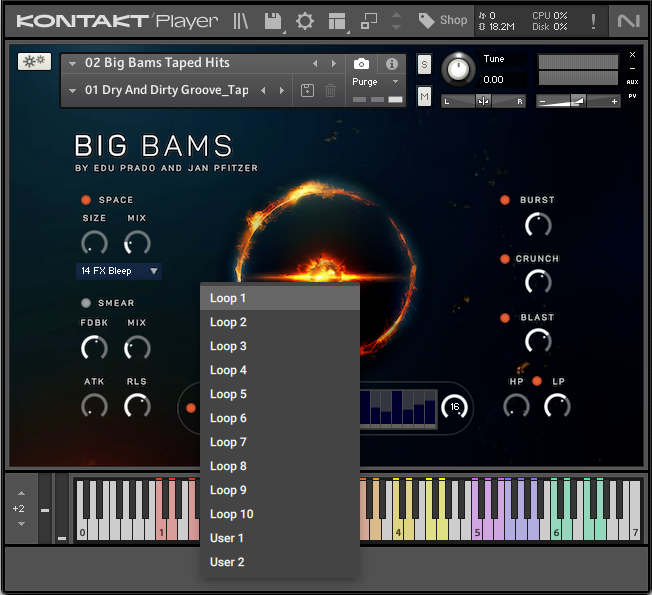This screenshot has height=595, width=652.
Task: Click the Tune knob
Action: pos(458,68)
